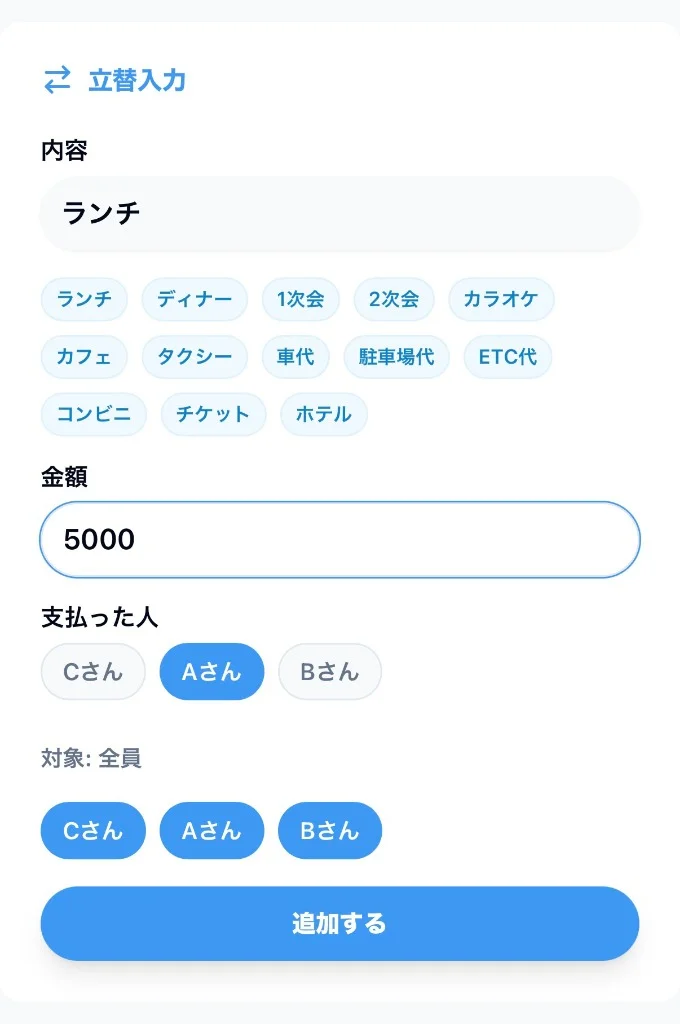Select the ディナー category chip

click(x=195, y=299)
